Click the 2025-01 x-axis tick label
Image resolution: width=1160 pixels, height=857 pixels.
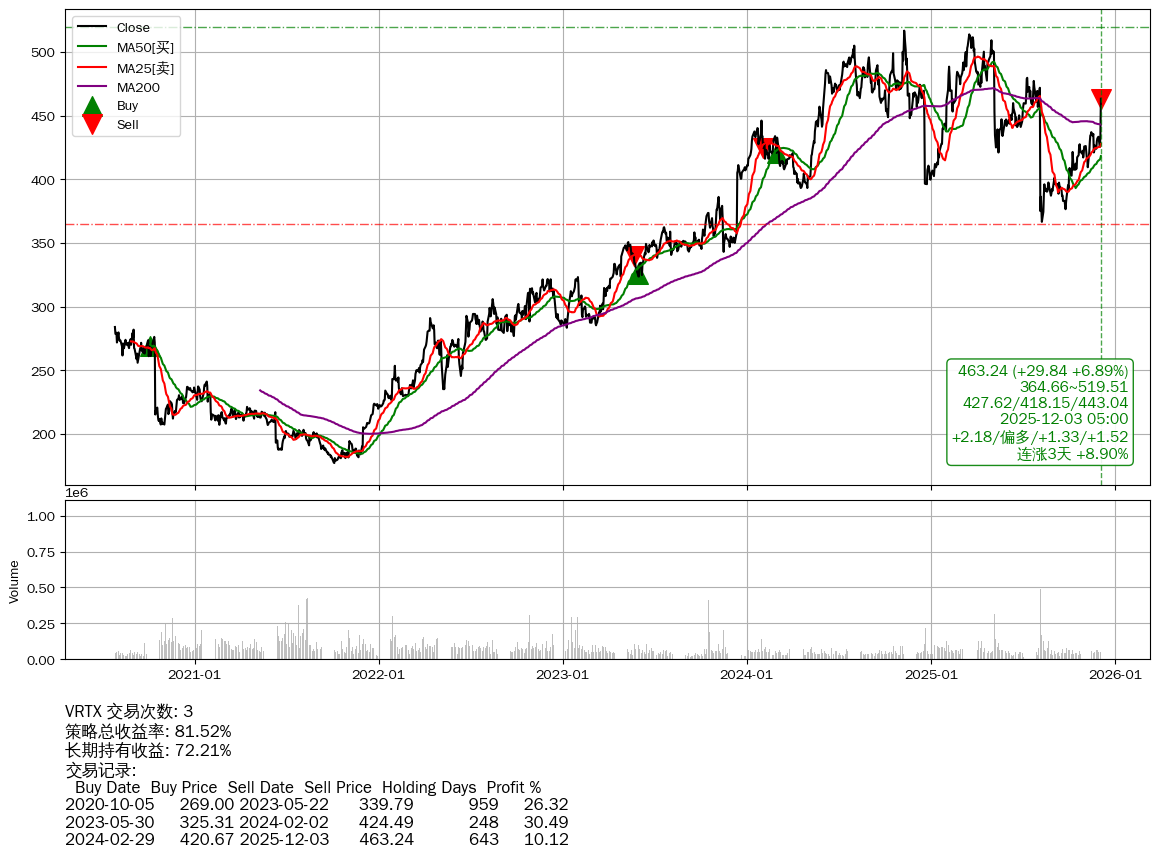(931, 674)
